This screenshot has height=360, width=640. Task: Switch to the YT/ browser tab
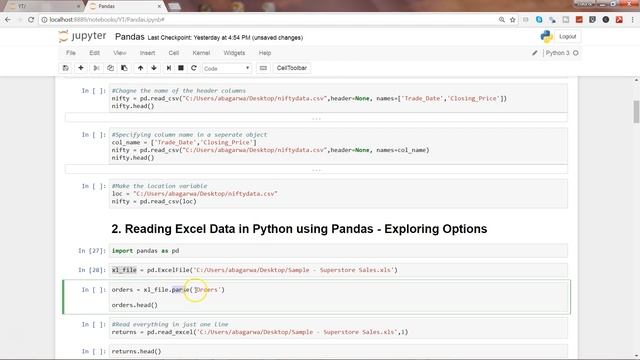(43, 6)
